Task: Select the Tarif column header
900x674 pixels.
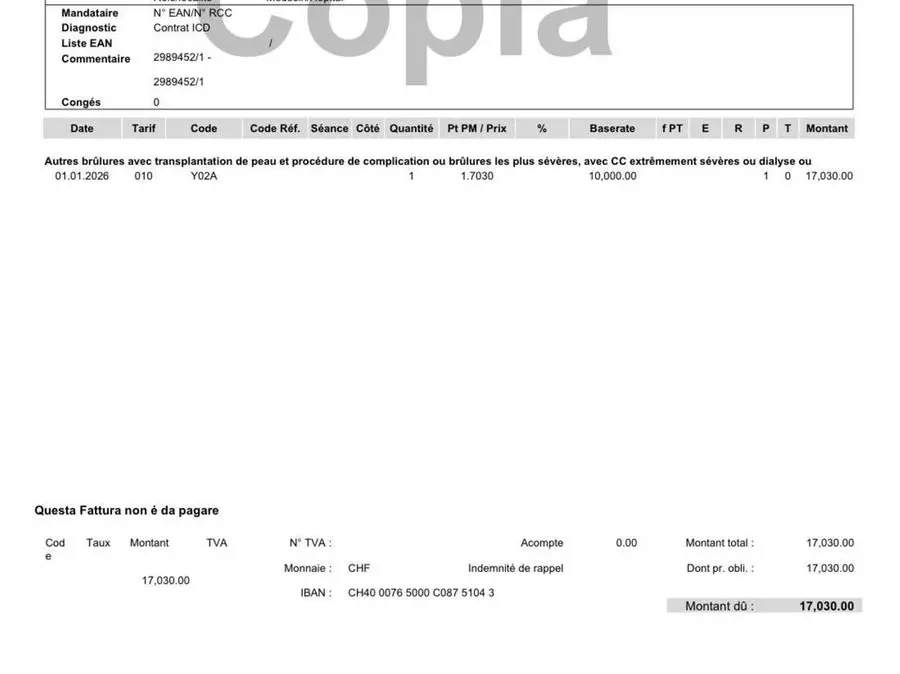Action: point(143,128)
